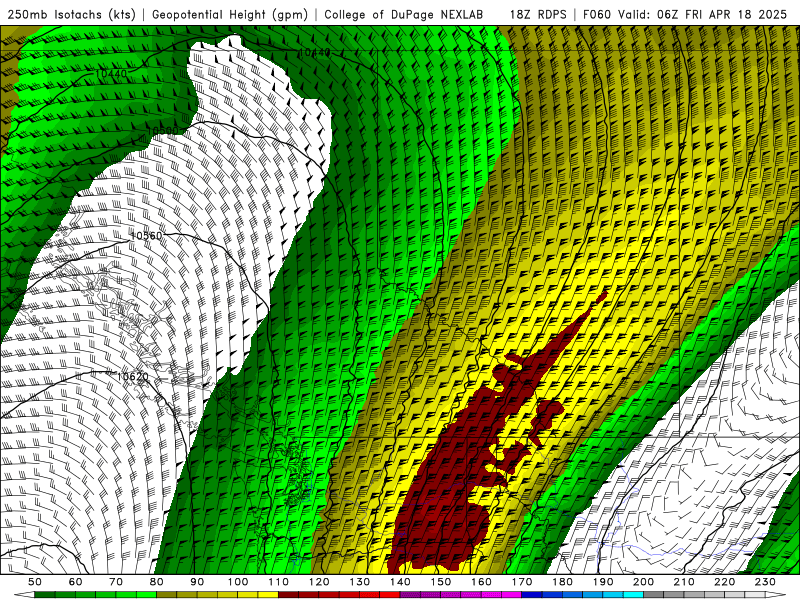800x600 pixels.
Task: Click the 90 value on the colorbar scale
Action: [197, 582]
